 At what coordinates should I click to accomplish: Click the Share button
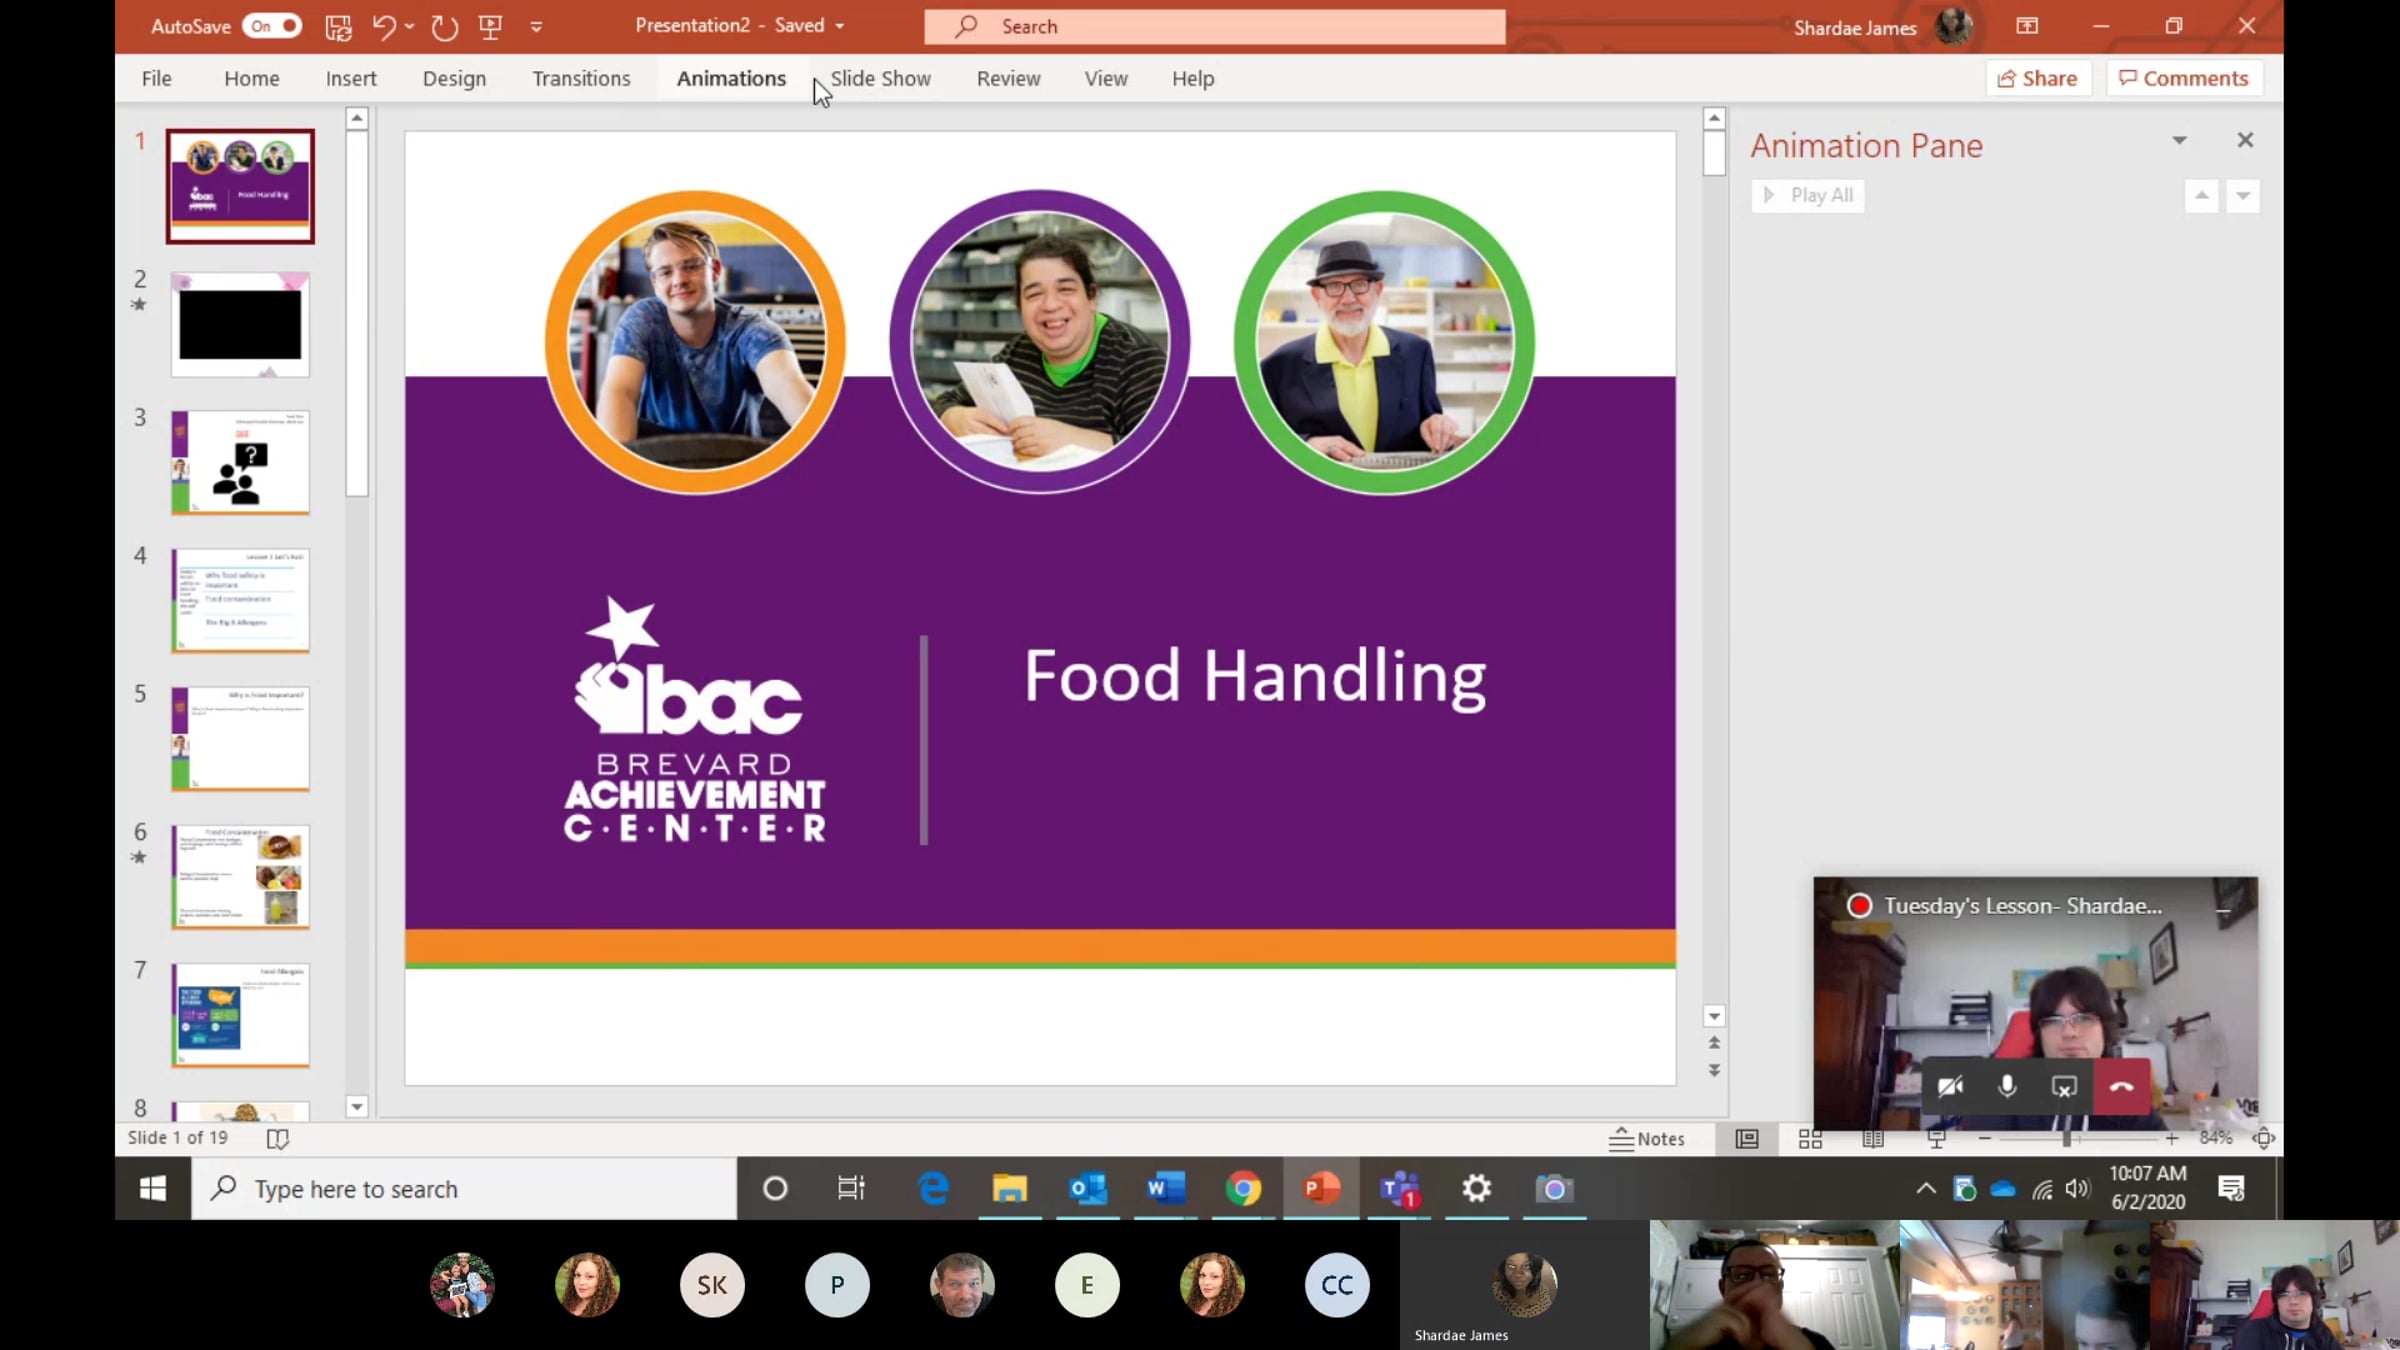point(2037,79)
